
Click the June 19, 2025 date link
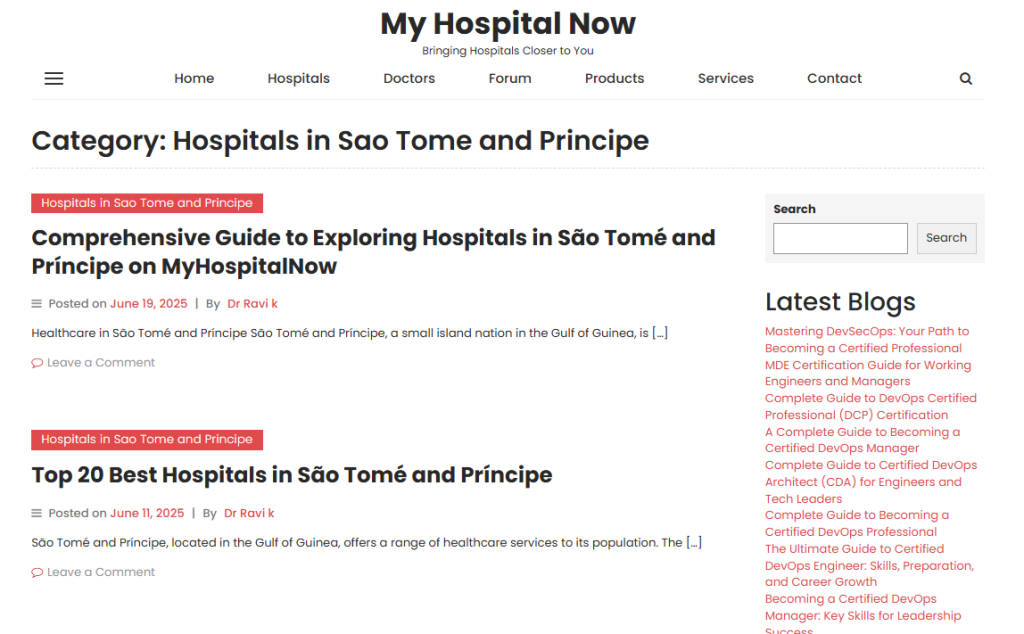tap(148, 304)
